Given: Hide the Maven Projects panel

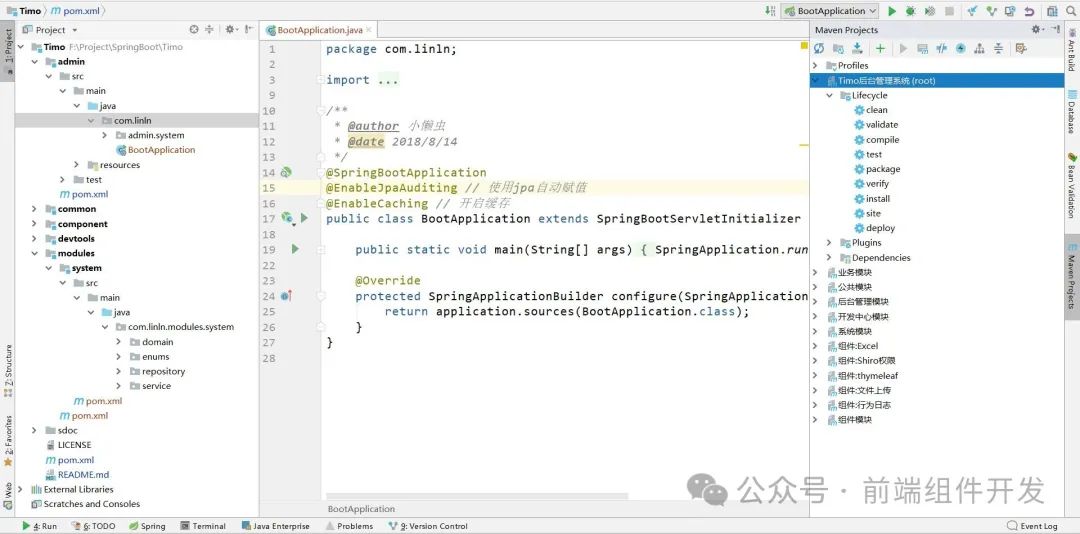Looking at the screenshot, I should coord(1055,30).
